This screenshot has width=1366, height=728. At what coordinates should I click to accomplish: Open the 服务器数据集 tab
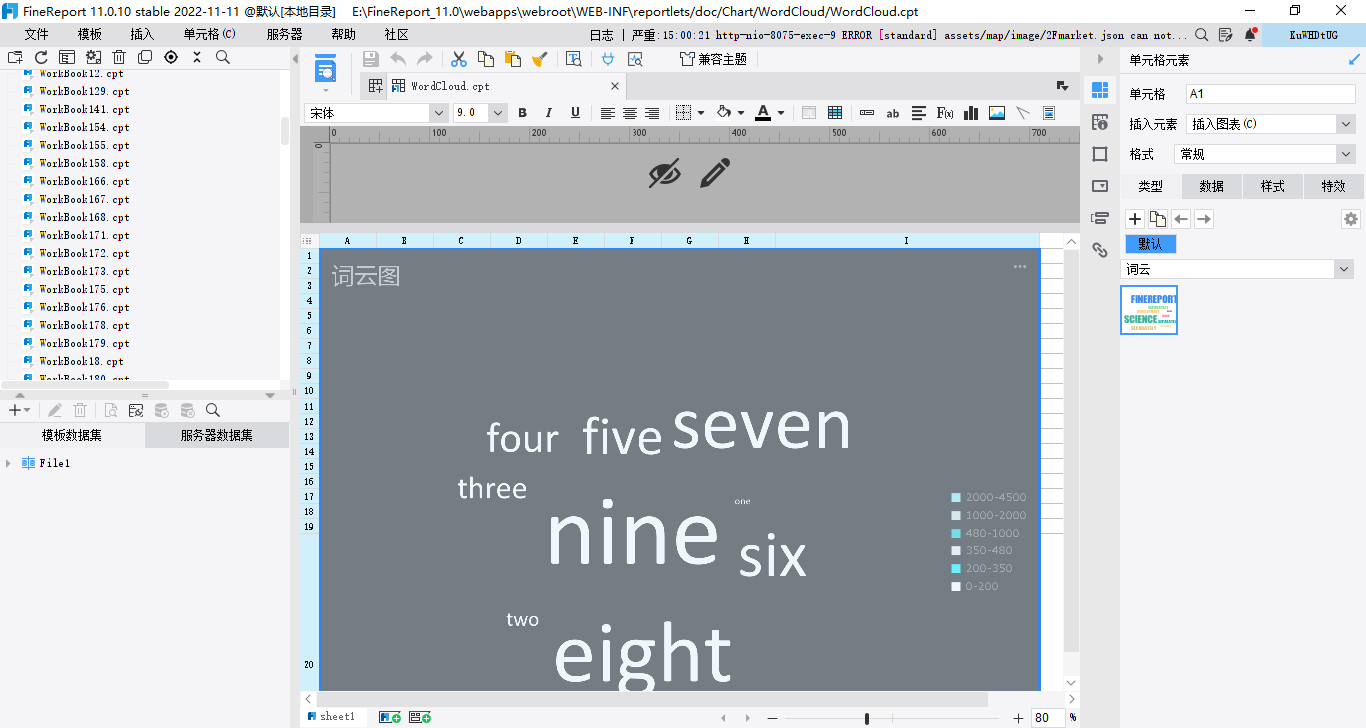pos(216,435)
